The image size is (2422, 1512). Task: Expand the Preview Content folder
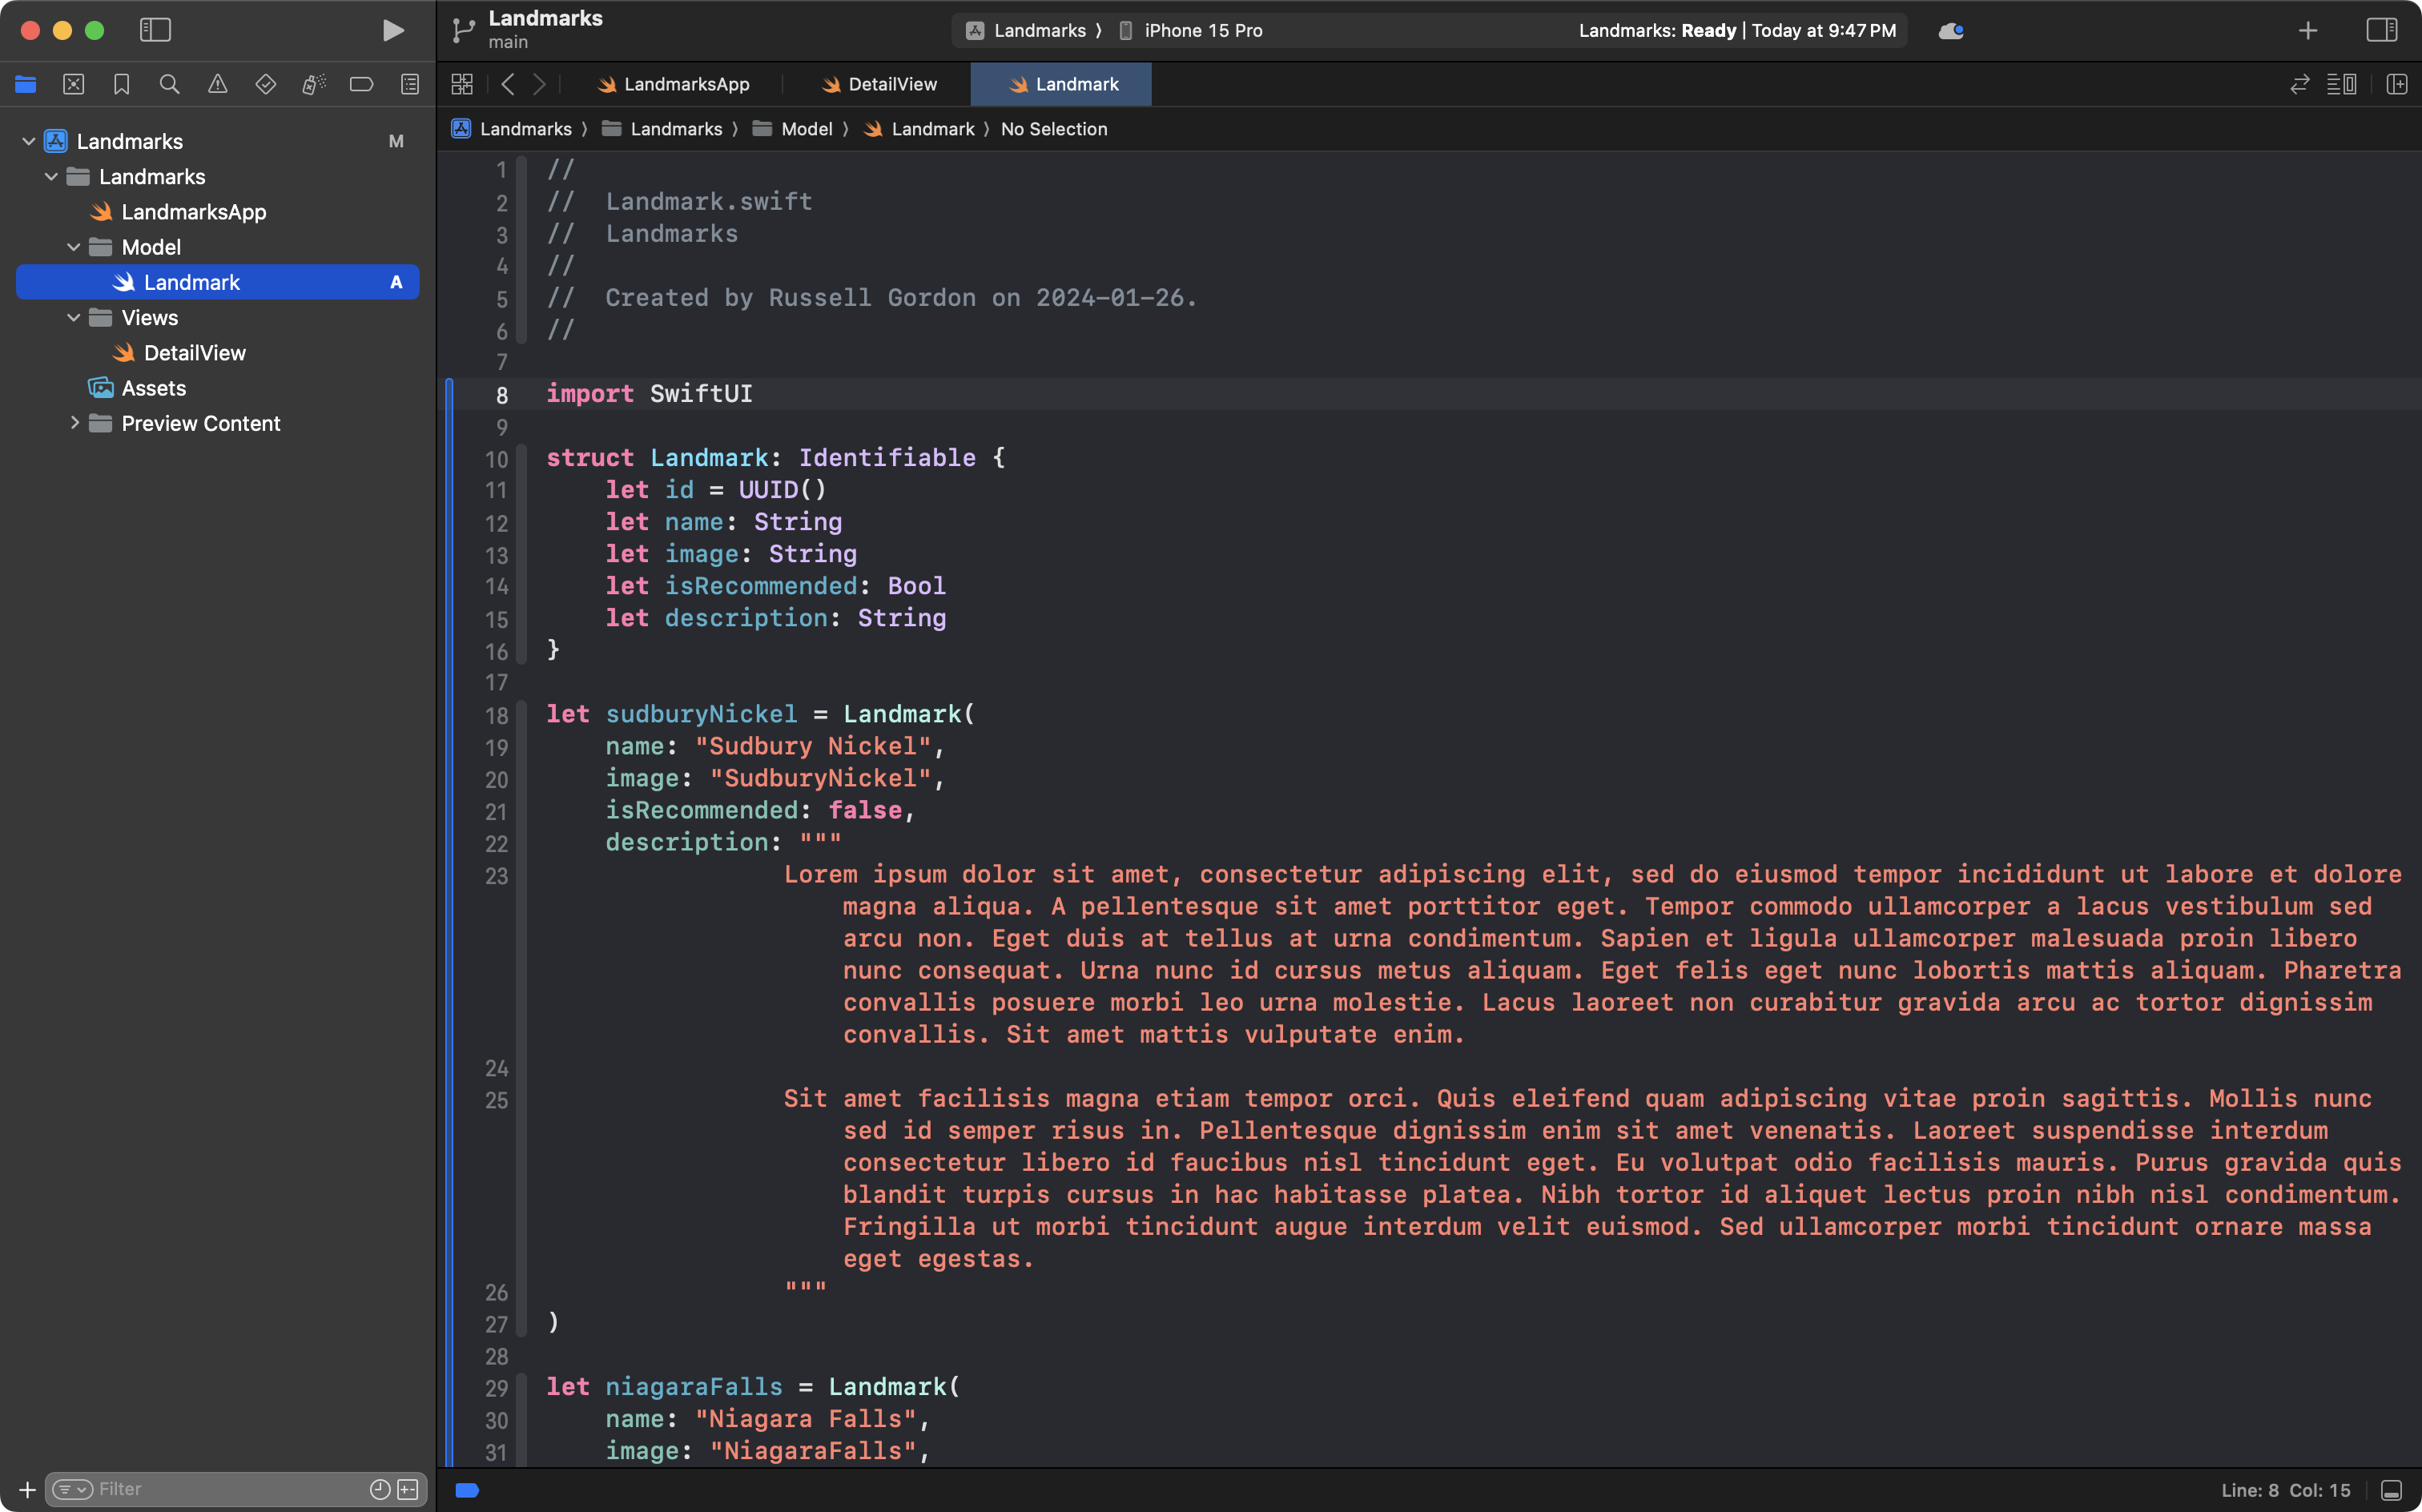[74, 423]
